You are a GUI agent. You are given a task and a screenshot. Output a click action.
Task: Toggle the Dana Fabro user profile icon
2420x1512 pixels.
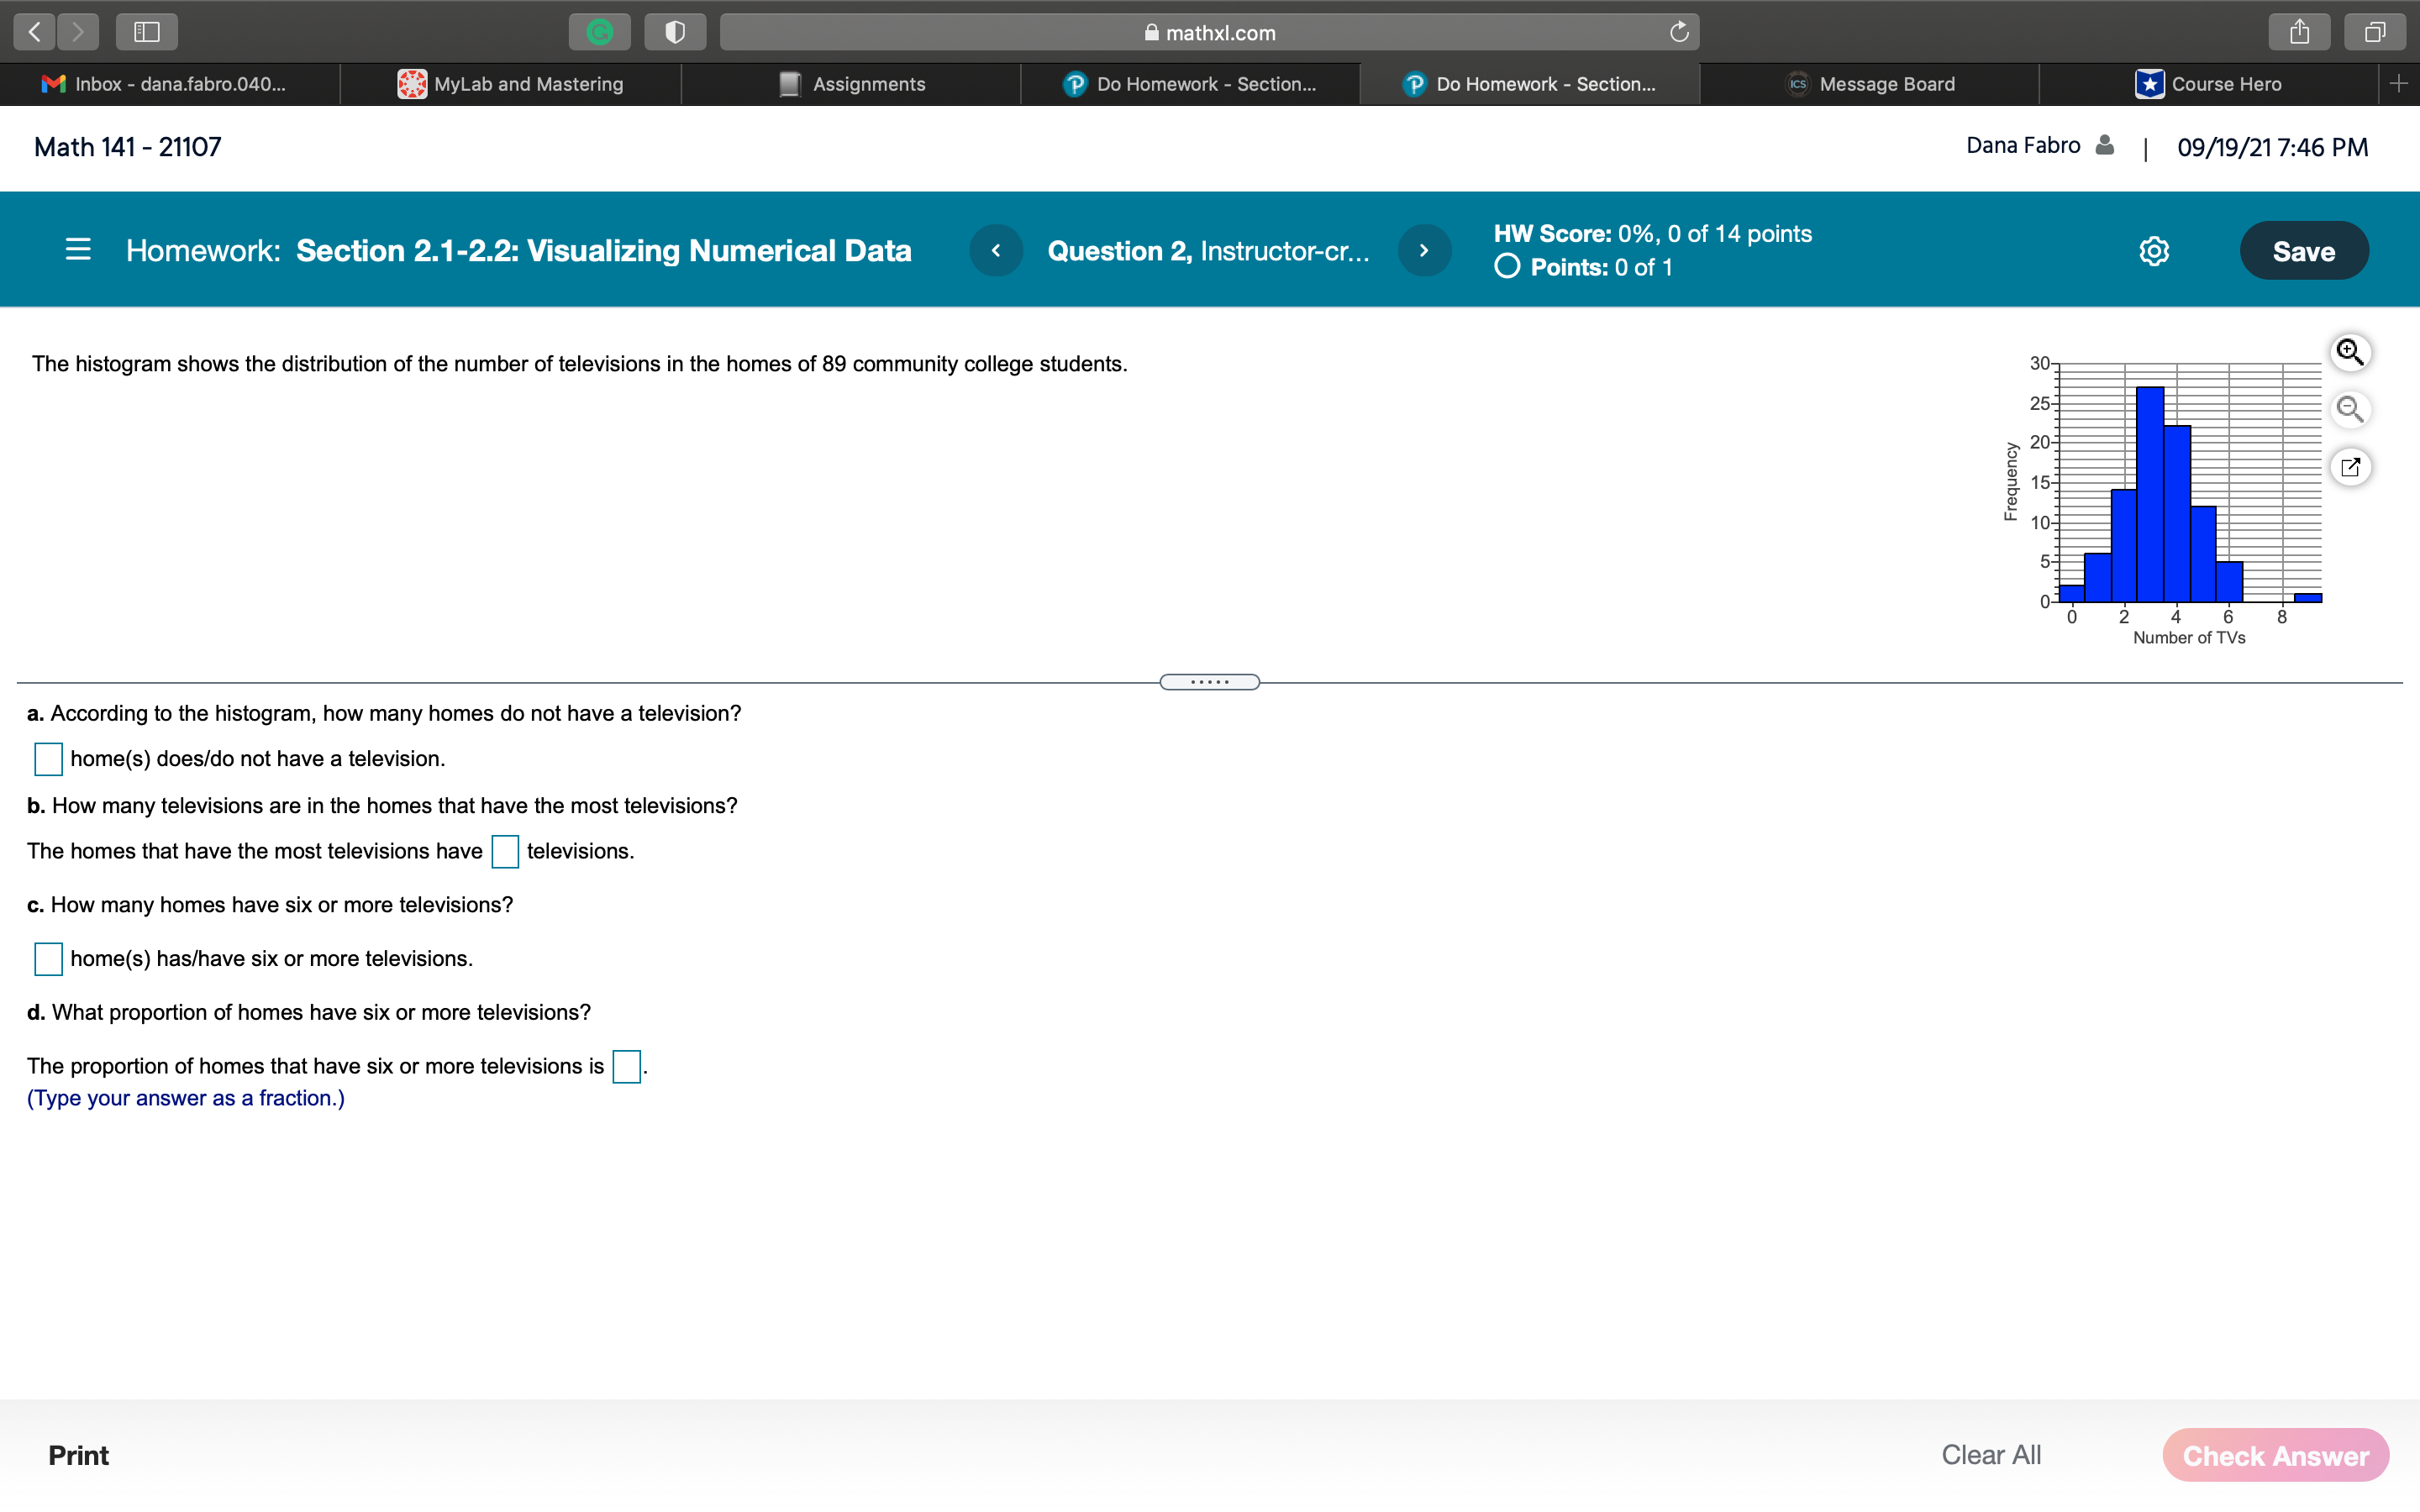pyautogui.click(x=2103, y=145)
